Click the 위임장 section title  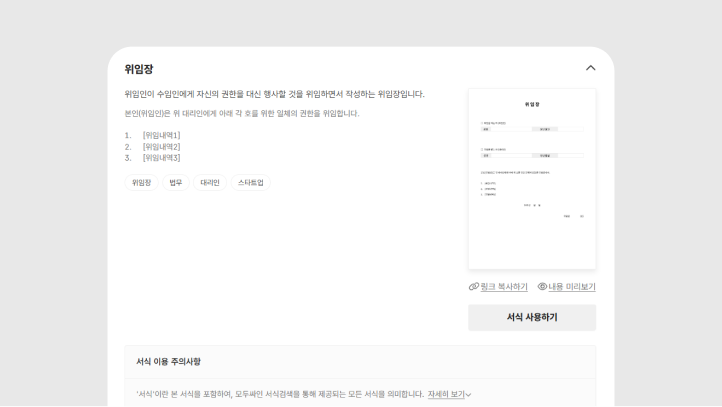[139, 69]
